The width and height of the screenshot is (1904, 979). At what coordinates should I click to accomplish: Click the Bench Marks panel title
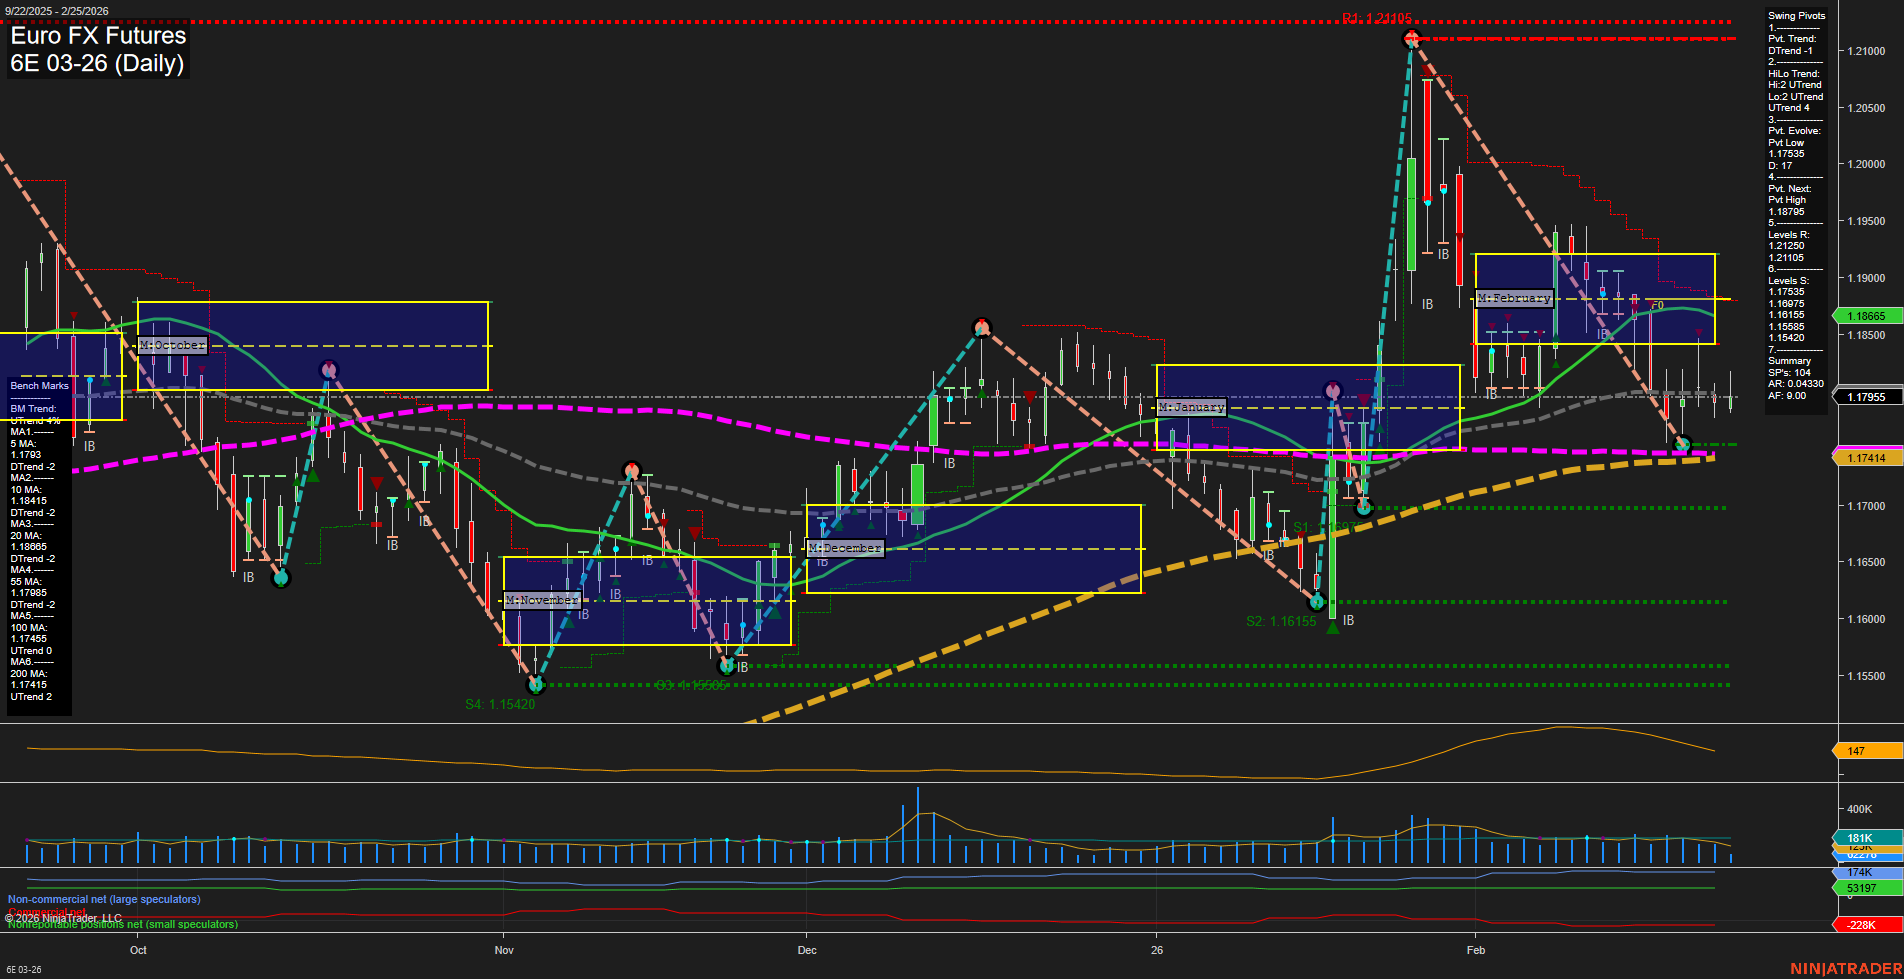click(38, 386)
